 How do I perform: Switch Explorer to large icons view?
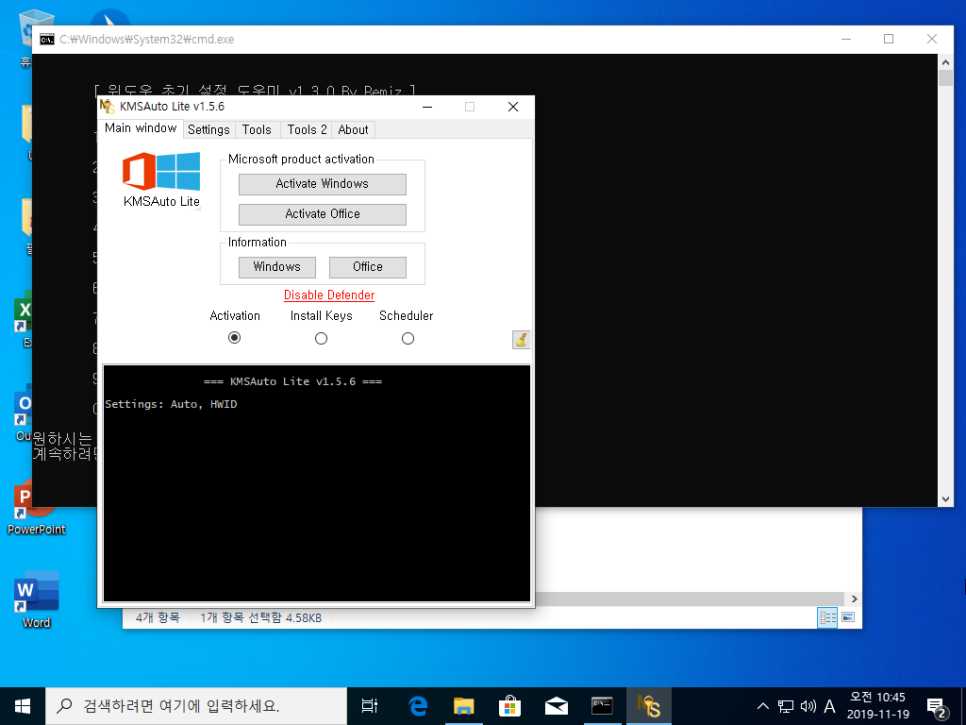[848, 617]
